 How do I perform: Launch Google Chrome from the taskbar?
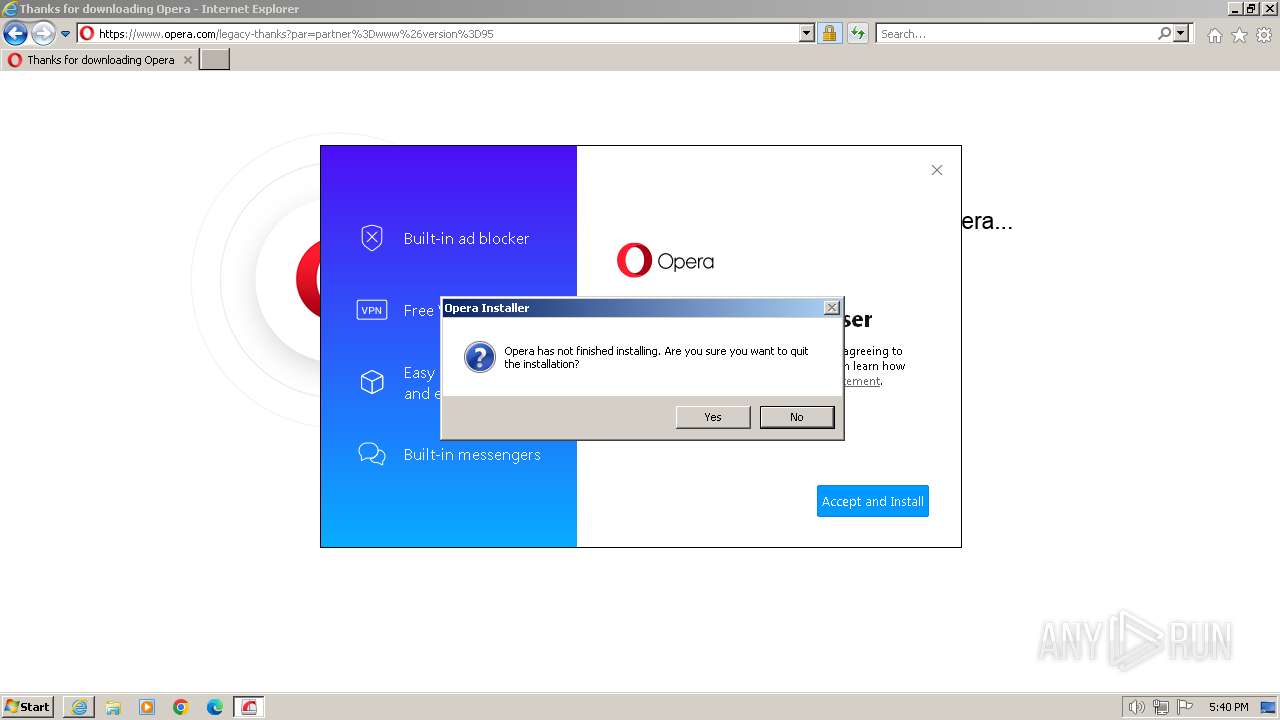tap(181, 707)
